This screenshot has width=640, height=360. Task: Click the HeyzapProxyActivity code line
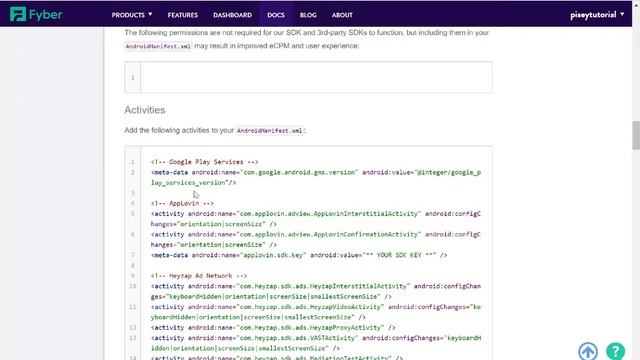click(273, 328)
